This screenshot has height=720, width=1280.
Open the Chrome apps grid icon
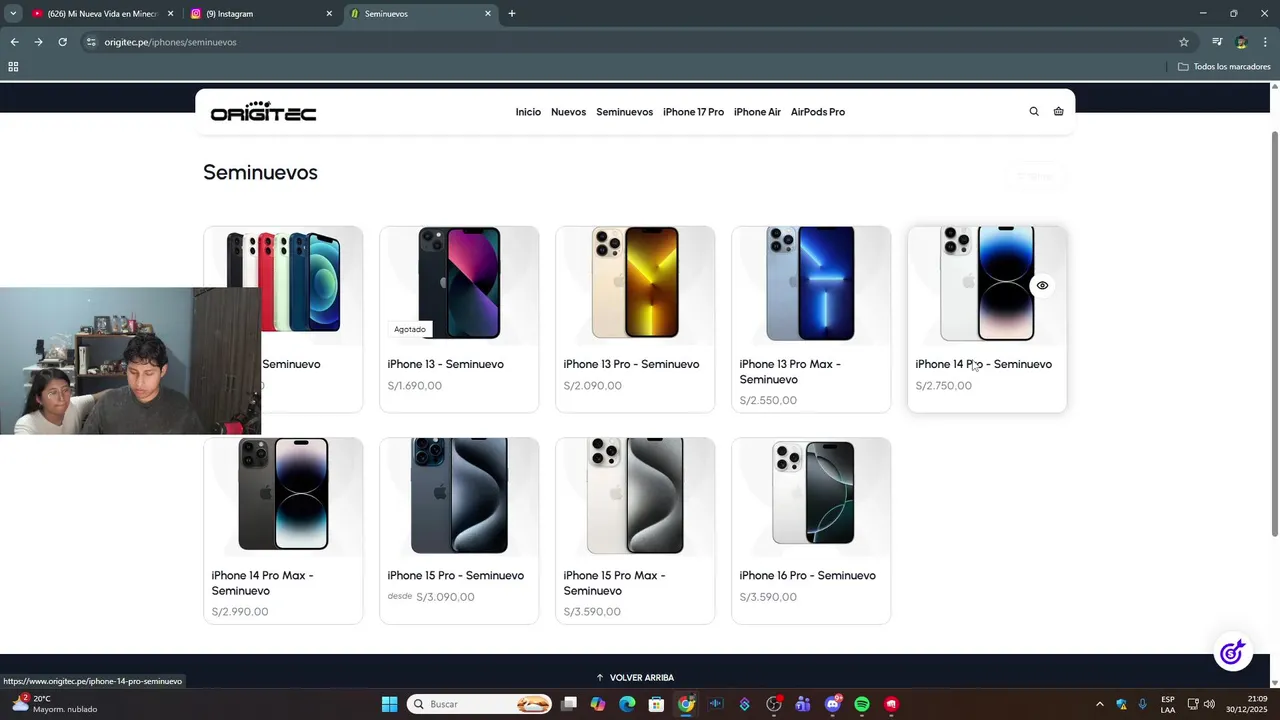13,67
